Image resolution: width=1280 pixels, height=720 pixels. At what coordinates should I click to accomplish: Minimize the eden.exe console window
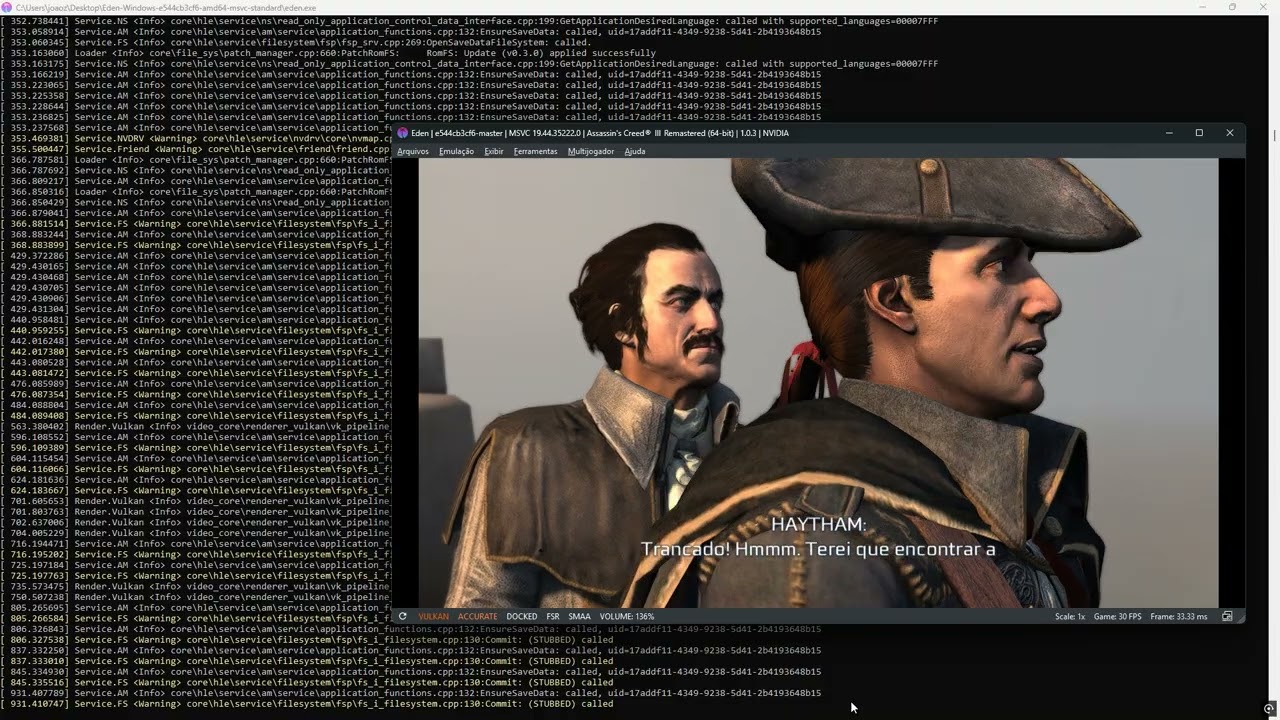[1203, 6]
